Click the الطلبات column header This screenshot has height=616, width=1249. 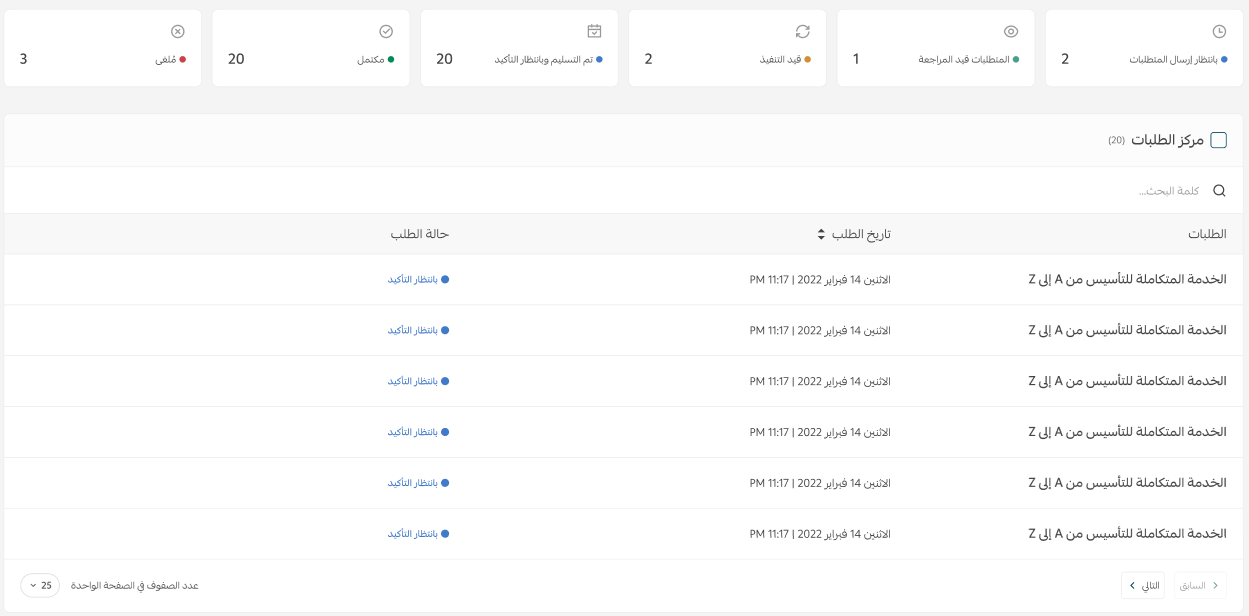tap(1206, 234)
